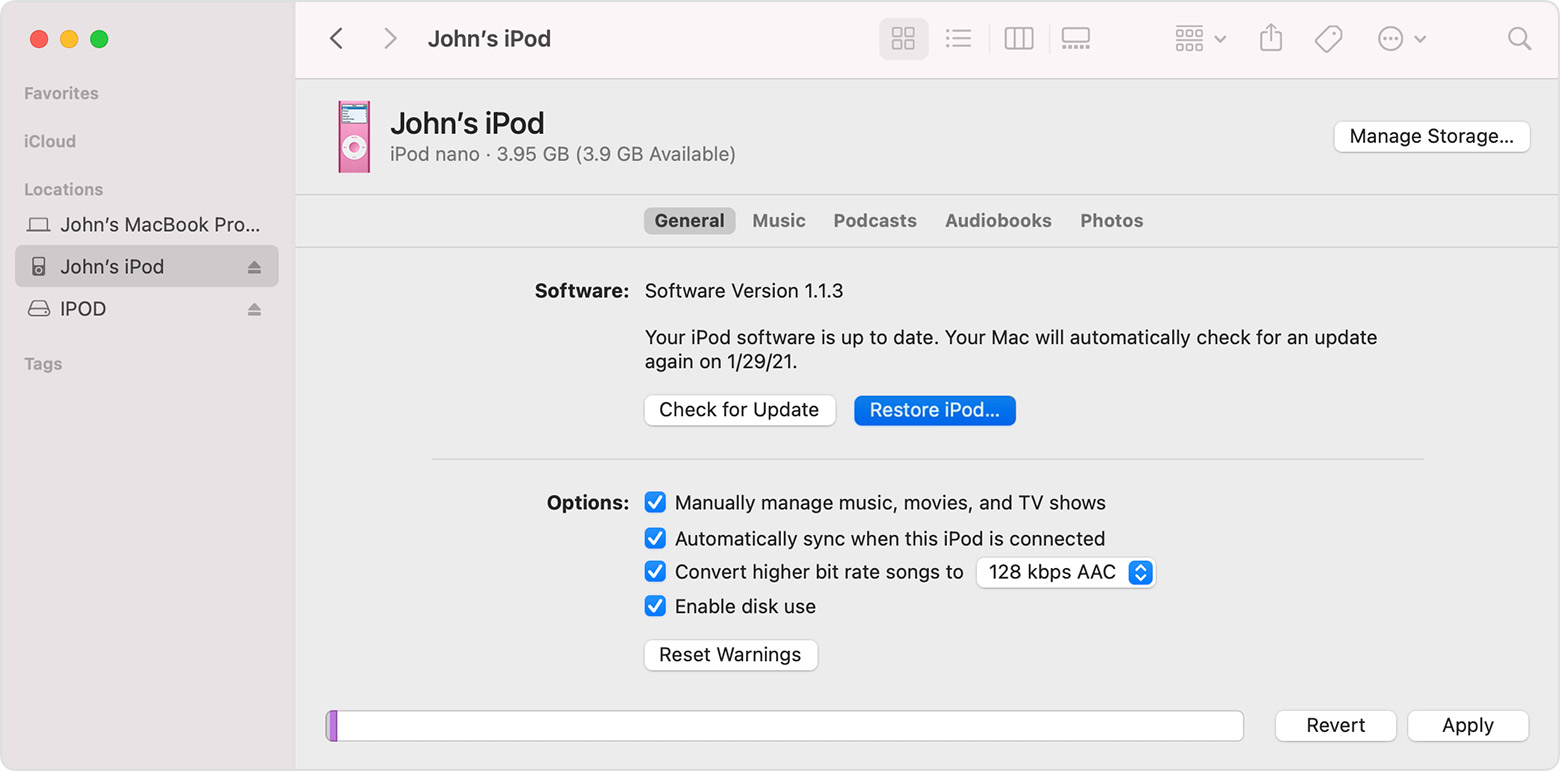The image size is (1560, 772).
Task: Click the Favorites sidebar heading
Action: pyautogui.click(x=61, y=93)
